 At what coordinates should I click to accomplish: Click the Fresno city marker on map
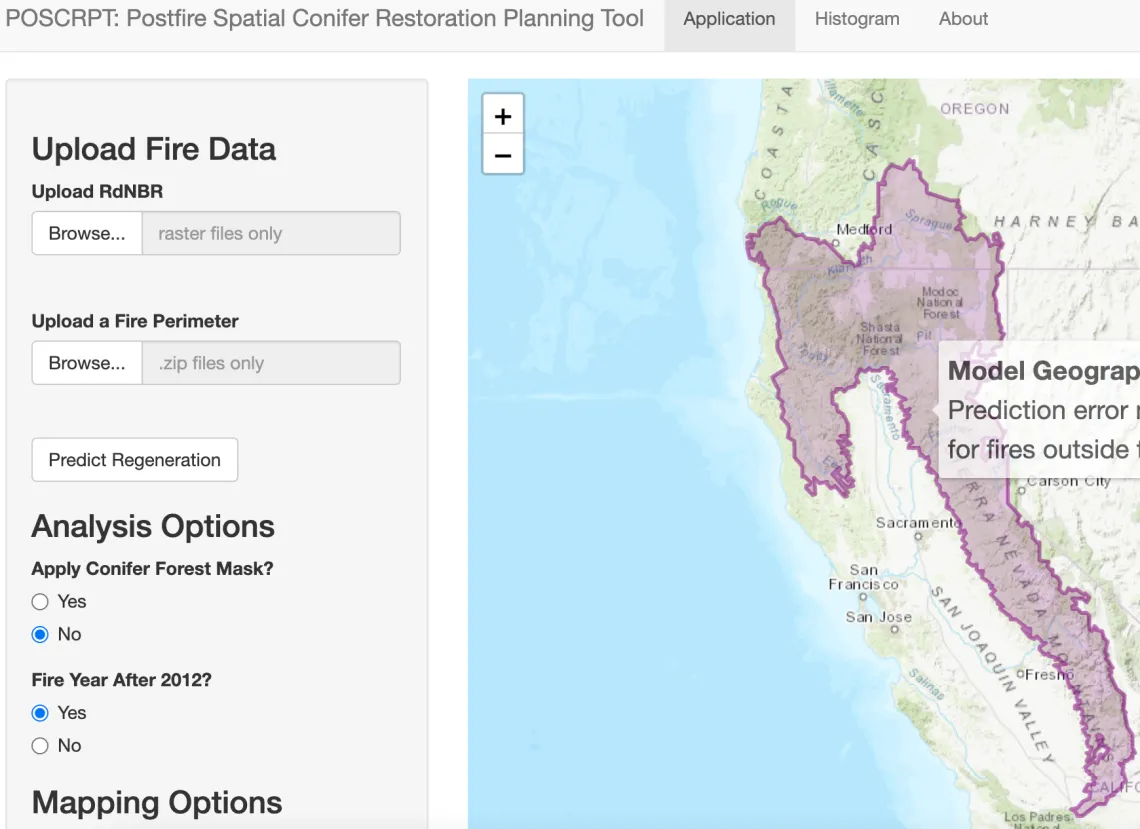[1020, 674]
